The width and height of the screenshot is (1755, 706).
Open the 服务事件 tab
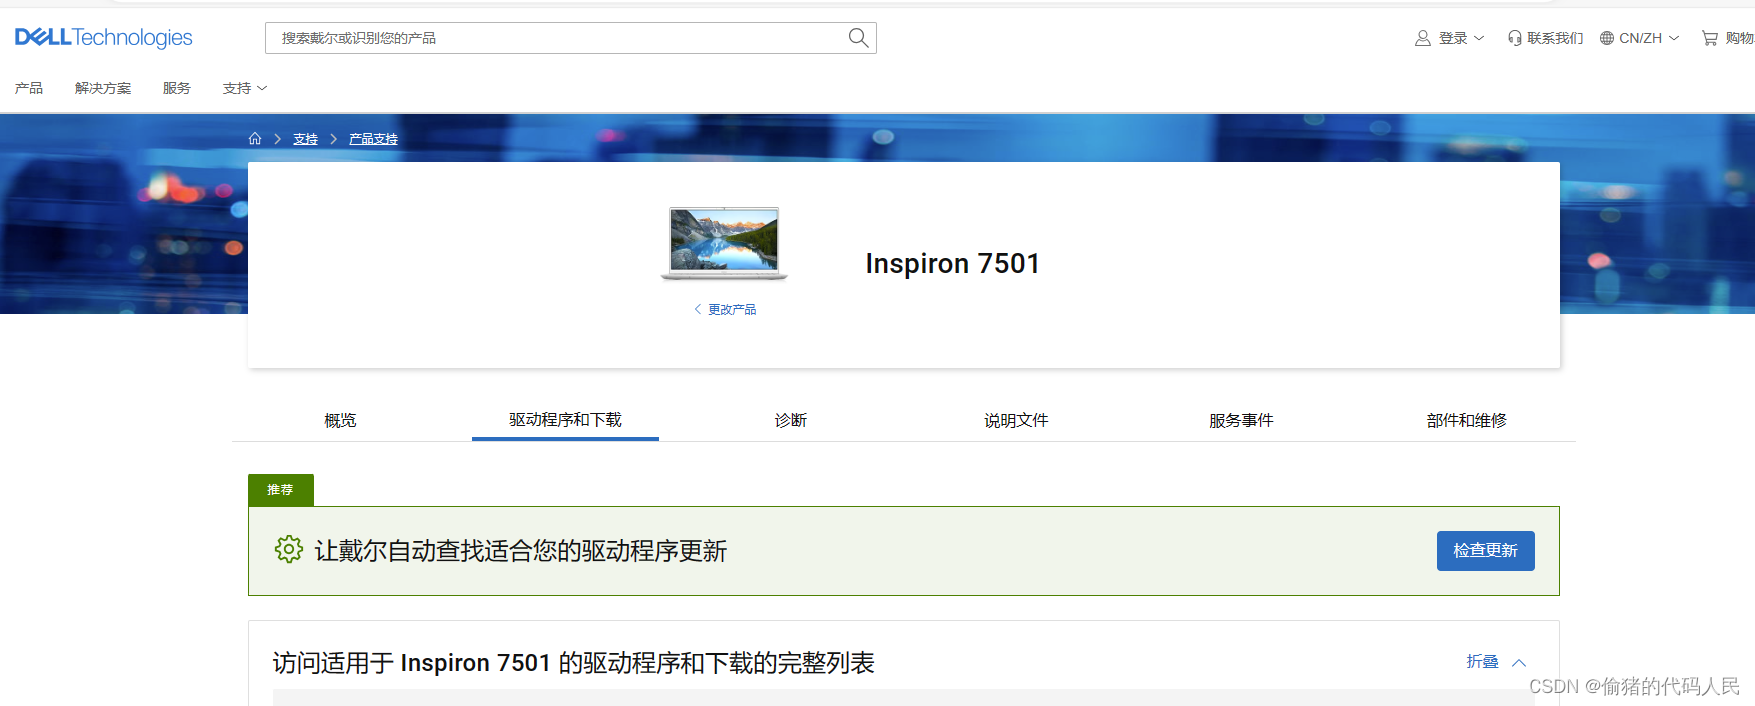[1241, 420]
